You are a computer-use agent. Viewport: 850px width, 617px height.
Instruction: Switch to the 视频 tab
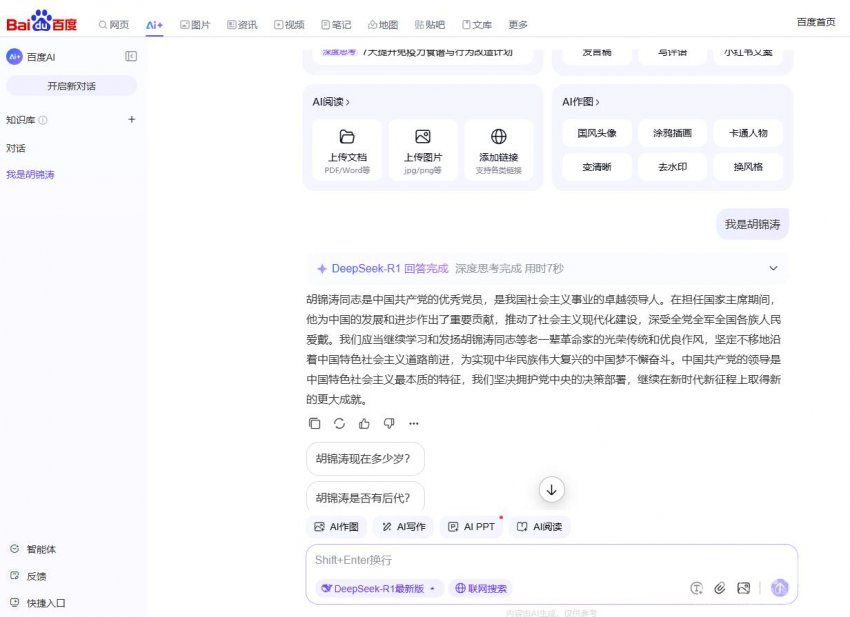[289, 24]
